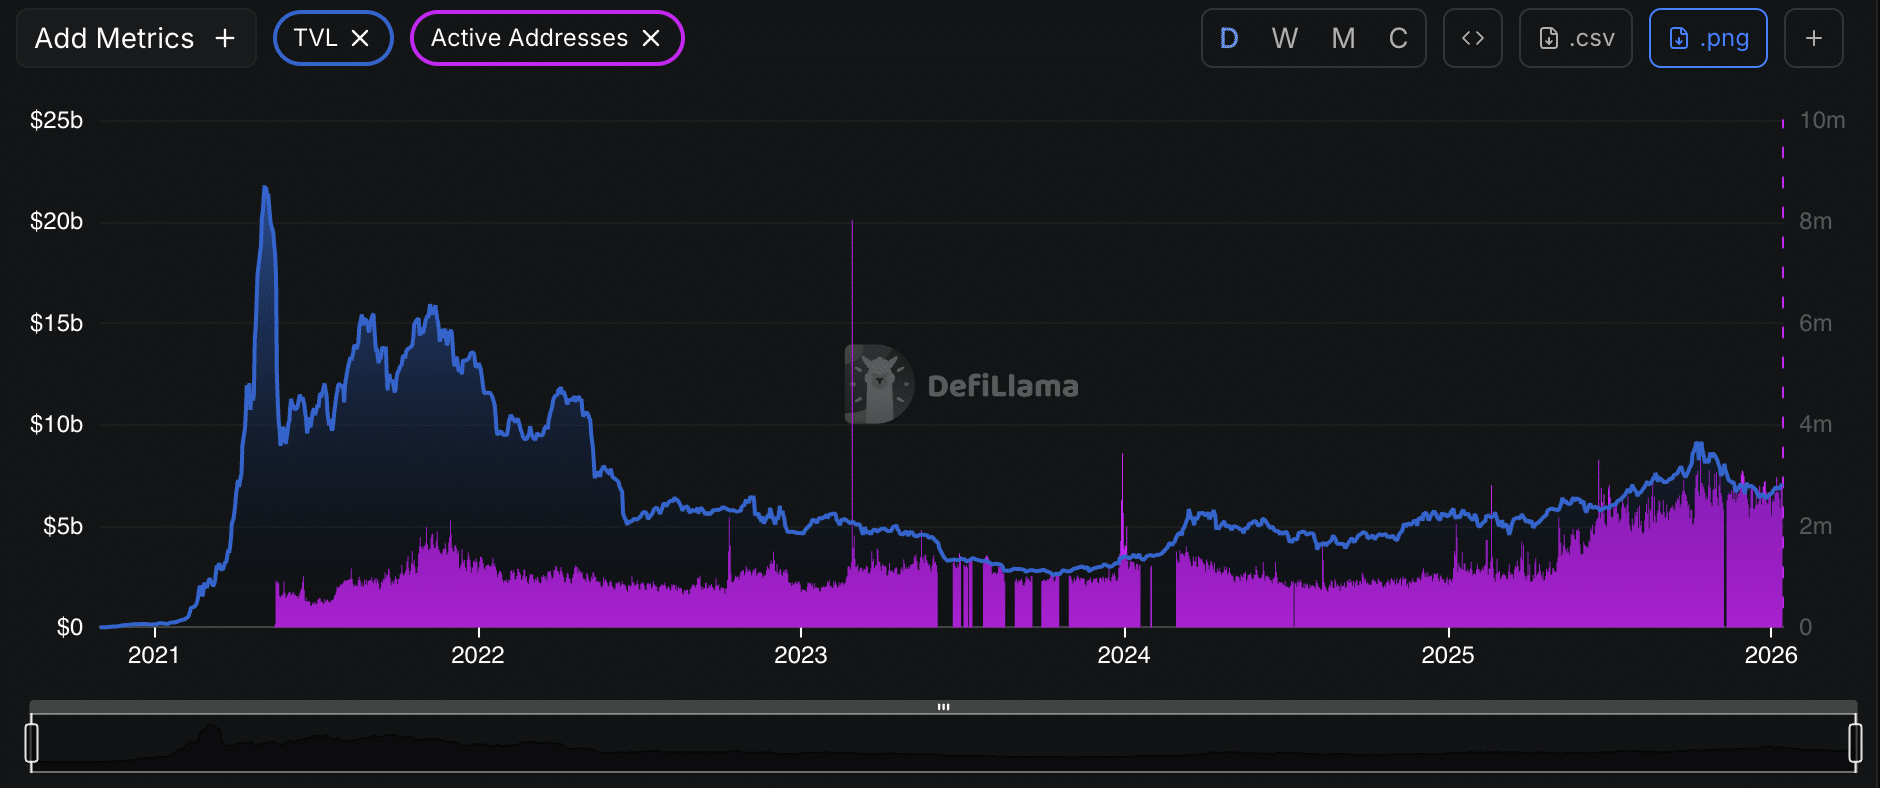This screenshot has width=1880, height=788.
Task: Click the TVL peak in 2021
Action: (265, 188)
